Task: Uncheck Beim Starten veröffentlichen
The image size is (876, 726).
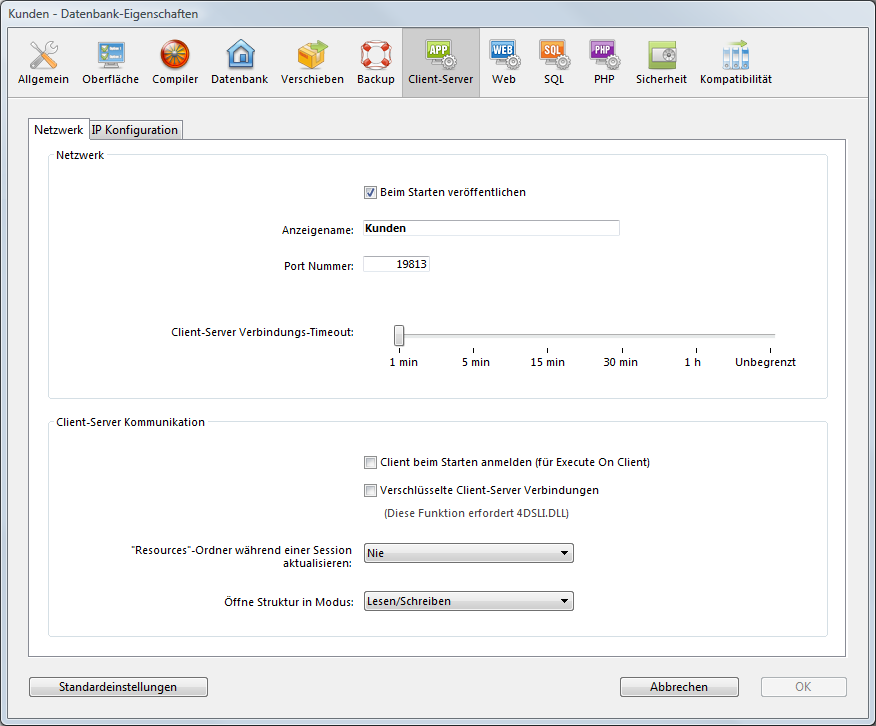Action: coord(370,192)
